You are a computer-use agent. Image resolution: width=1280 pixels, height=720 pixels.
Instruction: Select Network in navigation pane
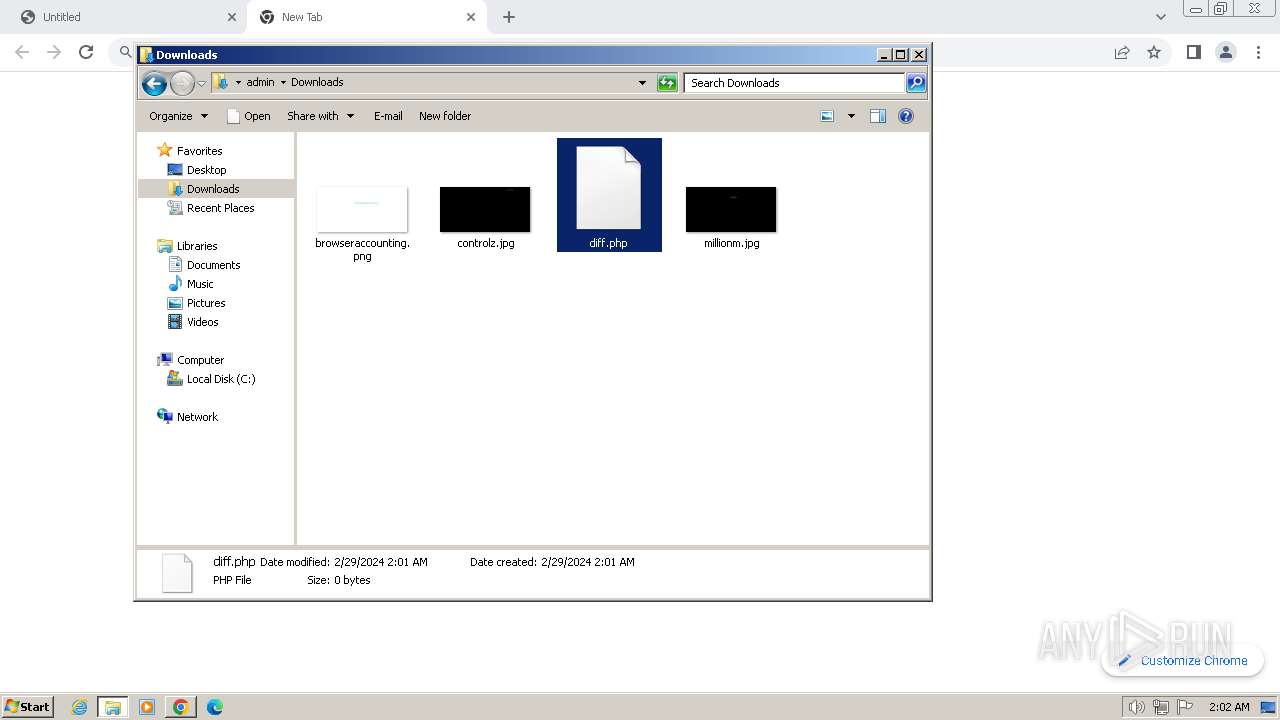click(x=197, y=417)
